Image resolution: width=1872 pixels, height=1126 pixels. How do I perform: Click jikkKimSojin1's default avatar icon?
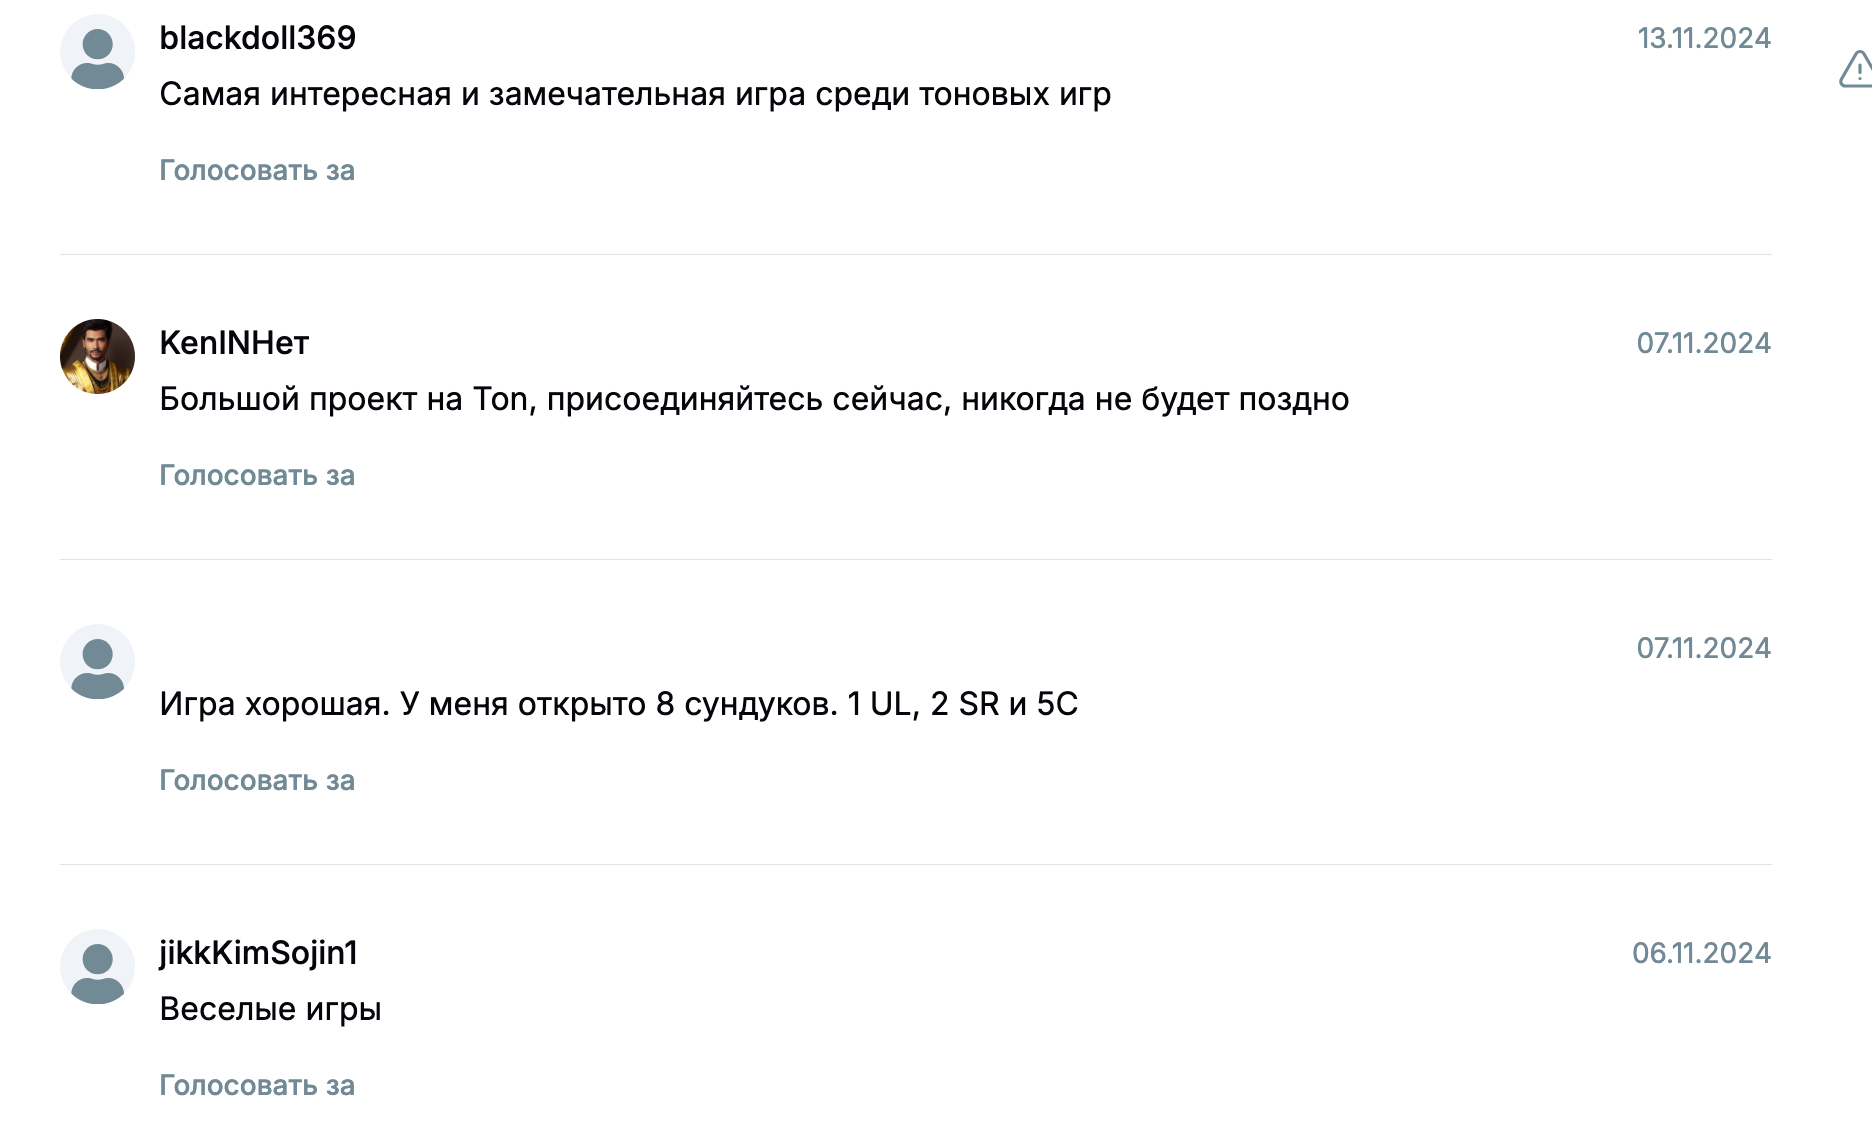(x=97, y=967)
